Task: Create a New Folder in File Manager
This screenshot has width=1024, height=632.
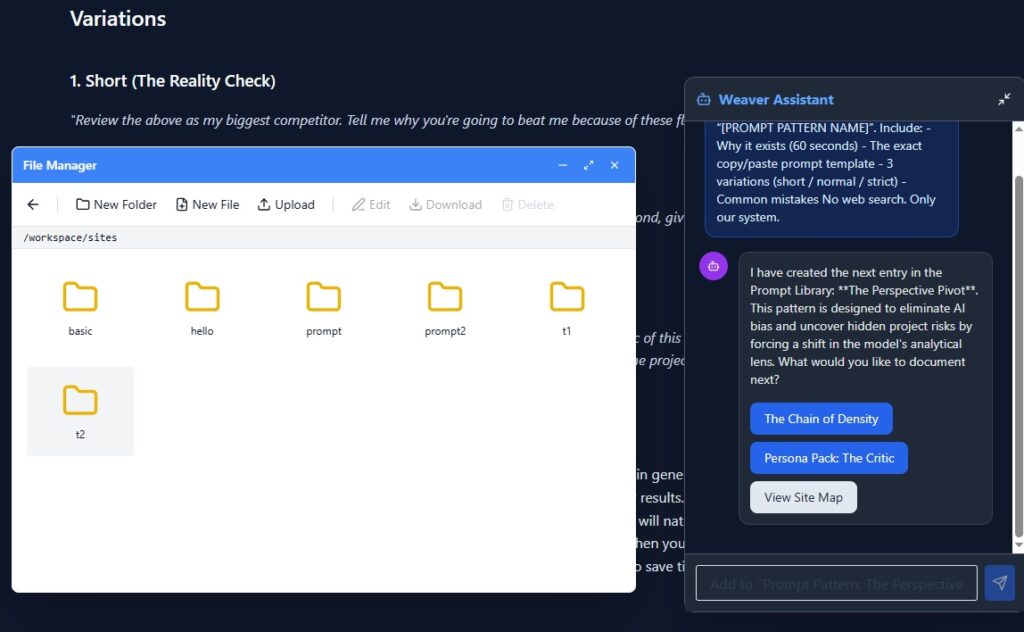Action: pos(116,205)
